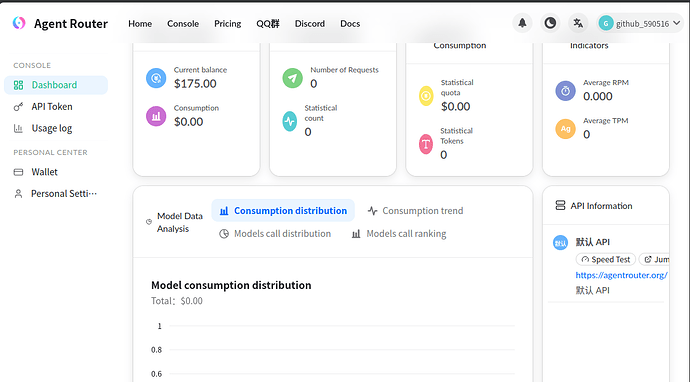Click the Dashboard grid icon
This screenshot has height=382, width=690.
click(18, 85)
